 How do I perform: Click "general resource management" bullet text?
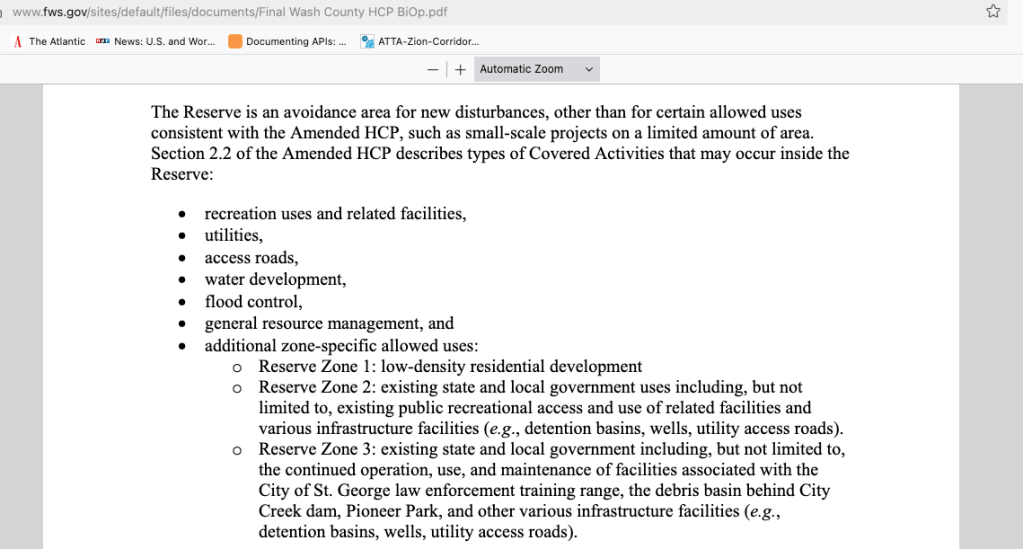329,323
